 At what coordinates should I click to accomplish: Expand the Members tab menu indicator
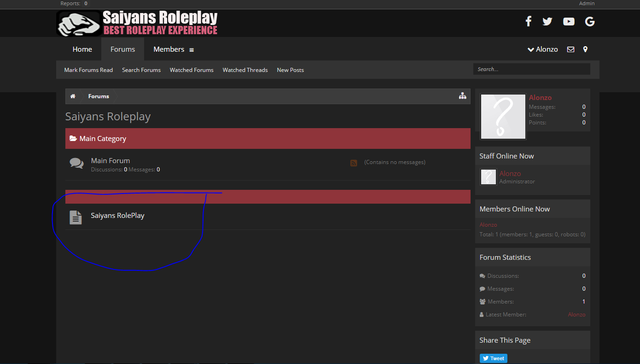191,50
